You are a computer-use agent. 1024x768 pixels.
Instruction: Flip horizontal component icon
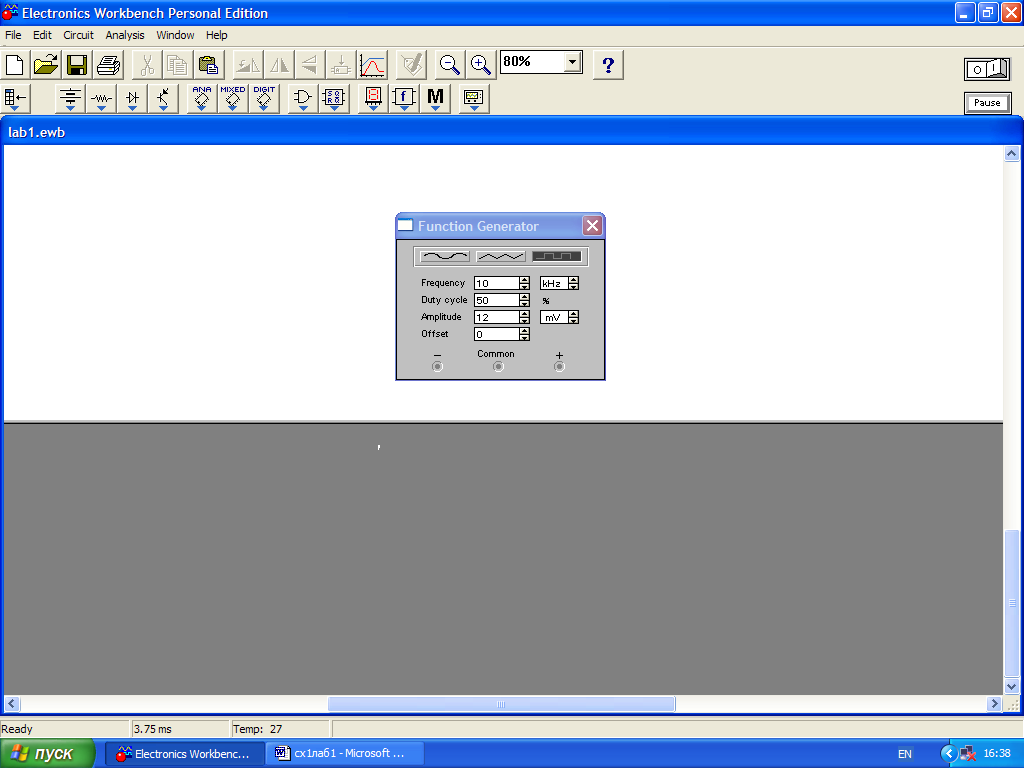click(x=279, y=65)
